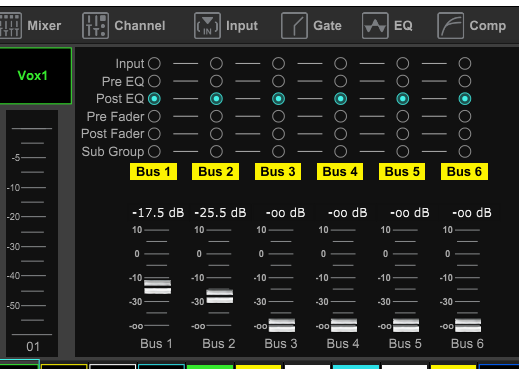Viewport: 519px width, 369px height.
Task: Set Bus 3 tap to Pre EQ
Action: (x=278, y=81)
